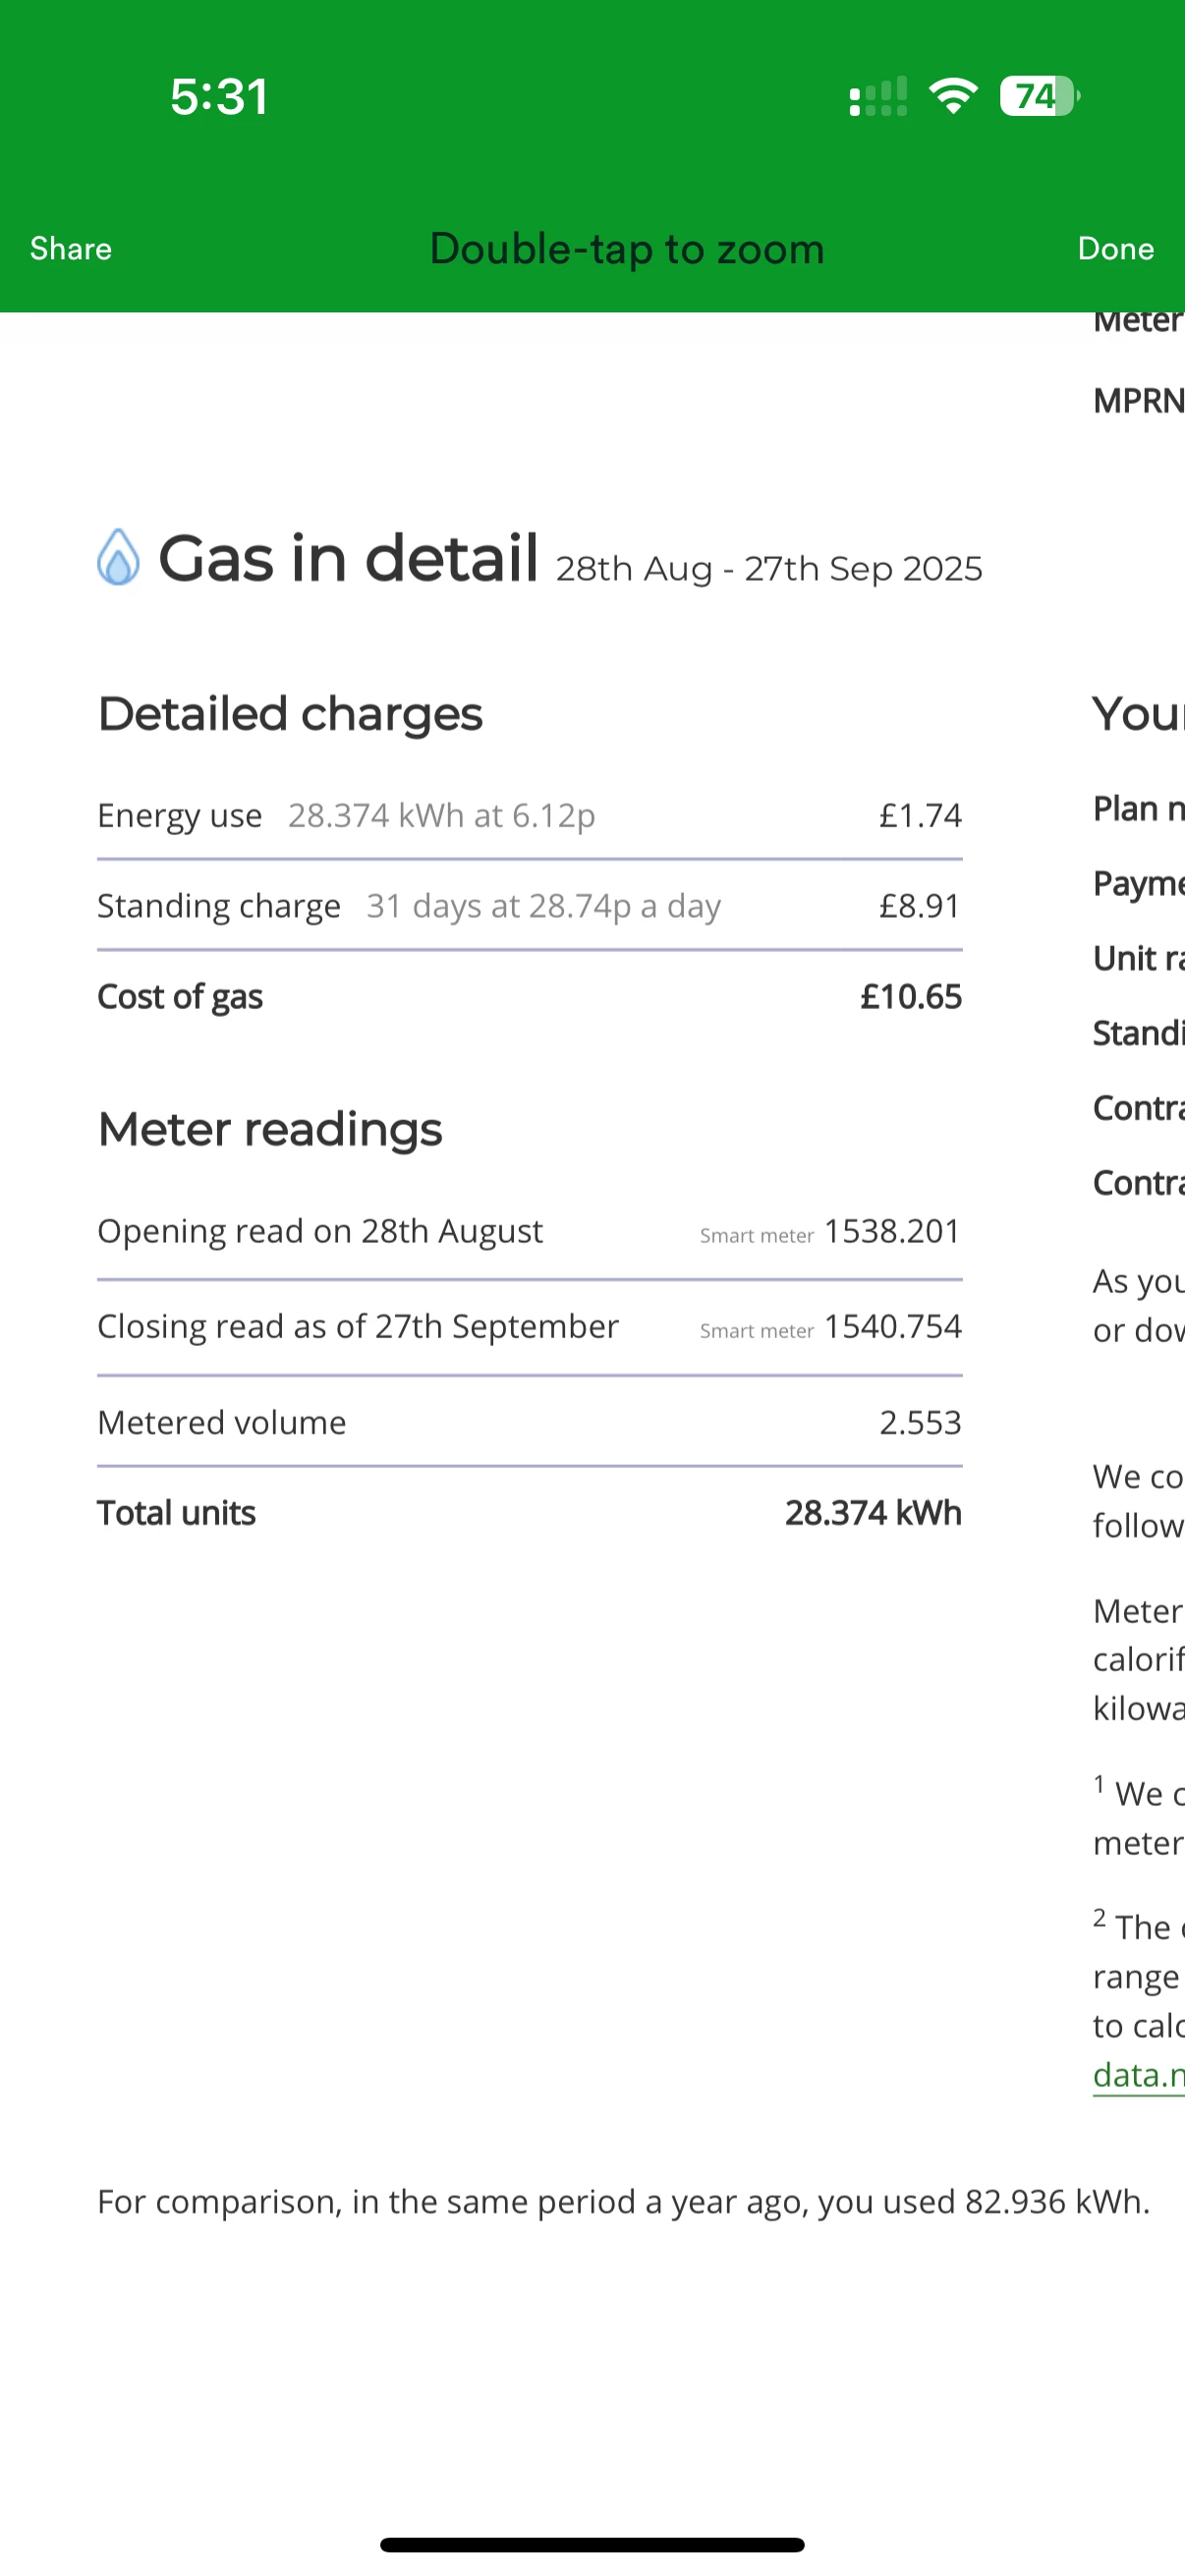Tap the Cost of gas total £10.65
Screen dimensions: 1185x2576
coord(910,997)
